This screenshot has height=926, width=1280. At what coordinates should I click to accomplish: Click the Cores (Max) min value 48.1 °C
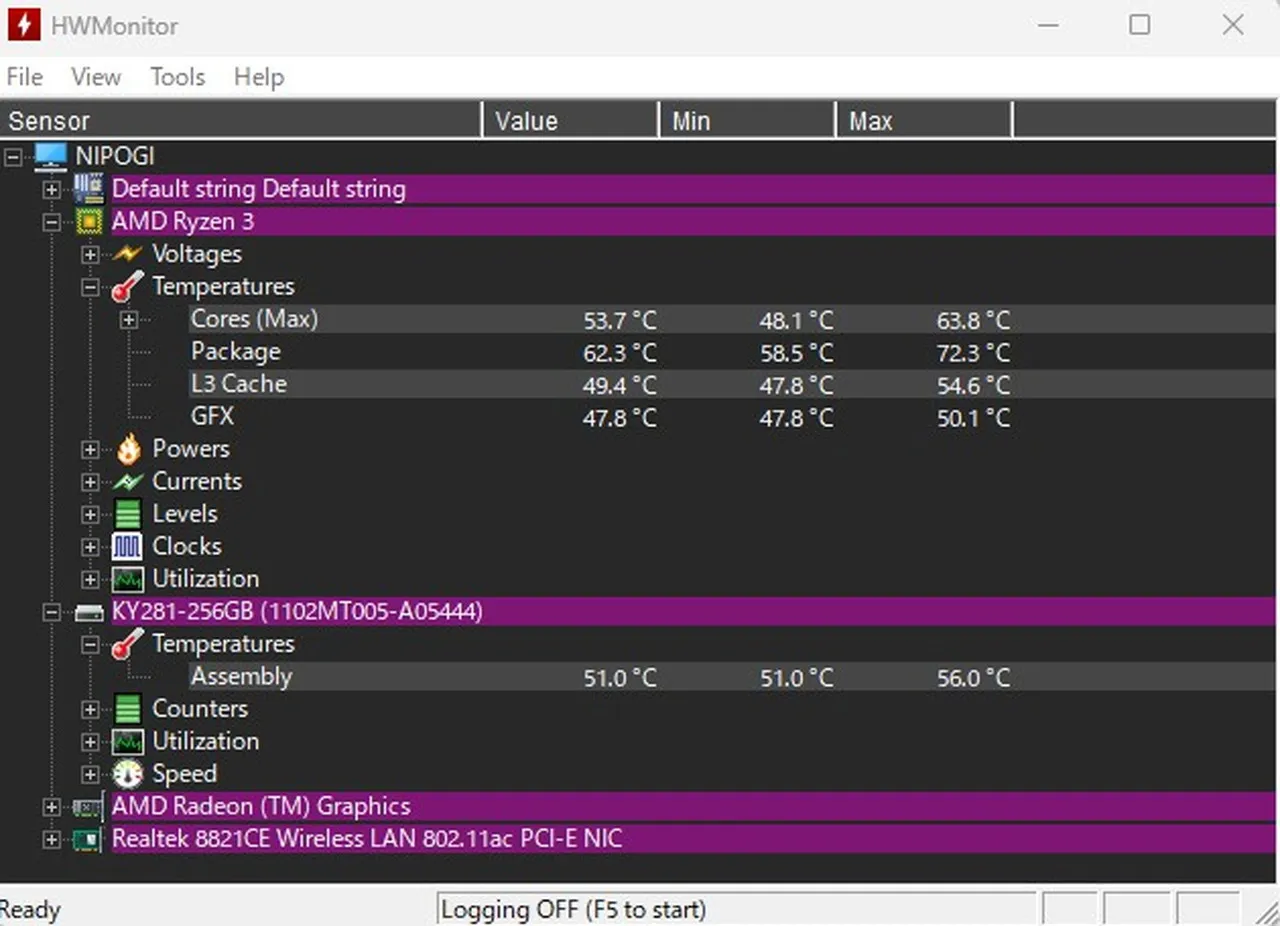coord(796,321)
